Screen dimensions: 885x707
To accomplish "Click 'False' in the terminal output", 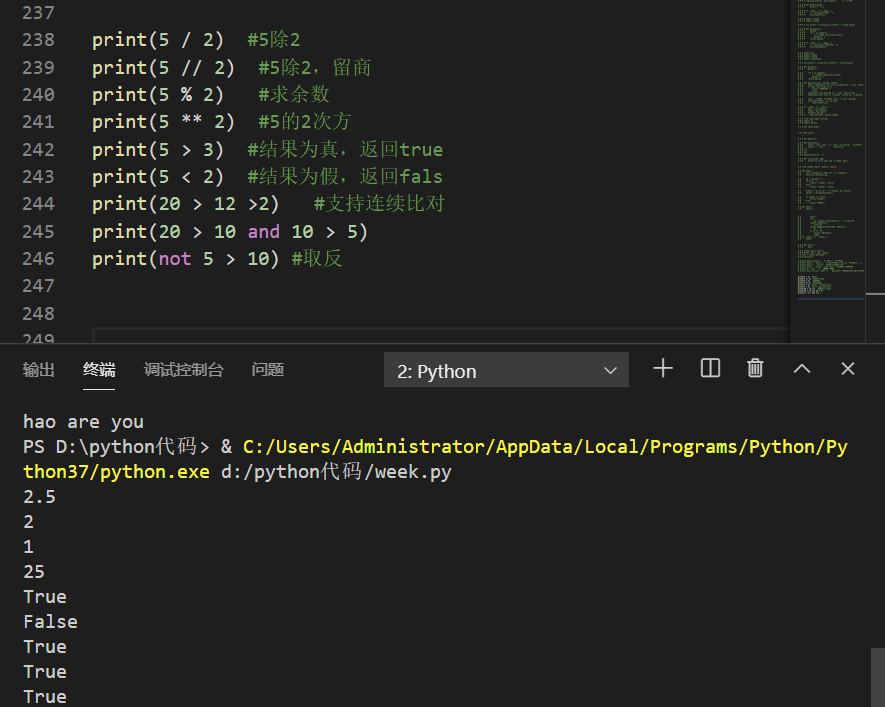I will click(x=50, y=622).
